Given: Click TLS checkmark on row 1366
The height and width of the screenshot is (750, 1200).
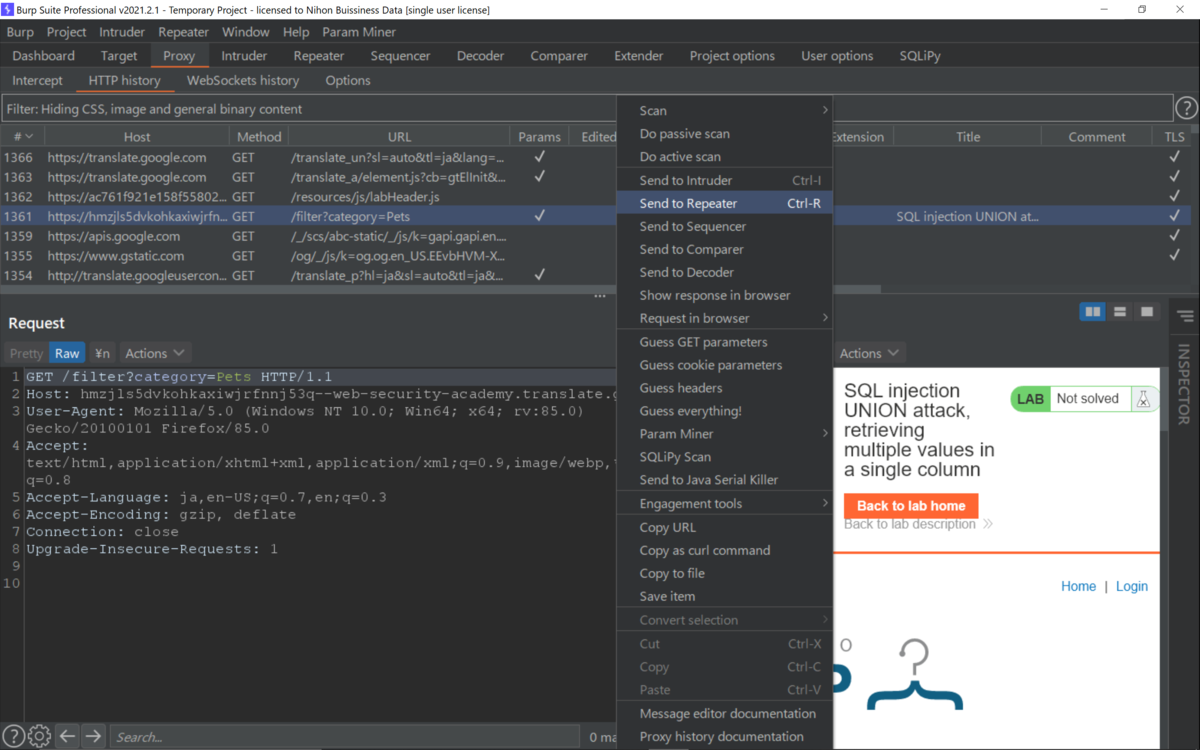Looking at the screenshot, I should click(1174, 157).
